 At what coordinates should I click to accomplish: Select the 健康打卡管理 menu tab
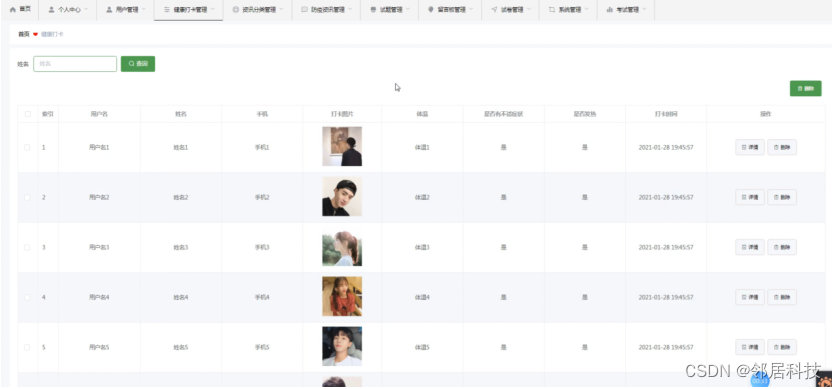[188, 10]
